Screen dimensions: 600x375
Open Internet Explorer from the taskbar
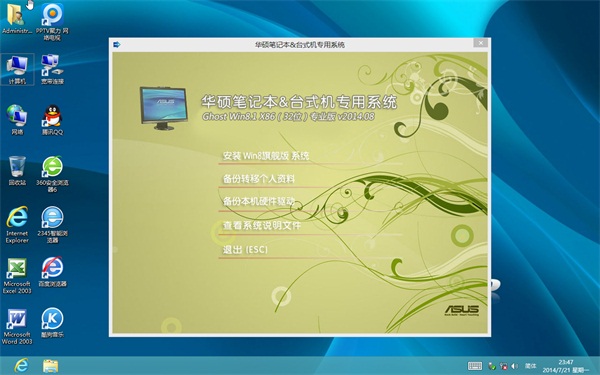coord(21,365)
